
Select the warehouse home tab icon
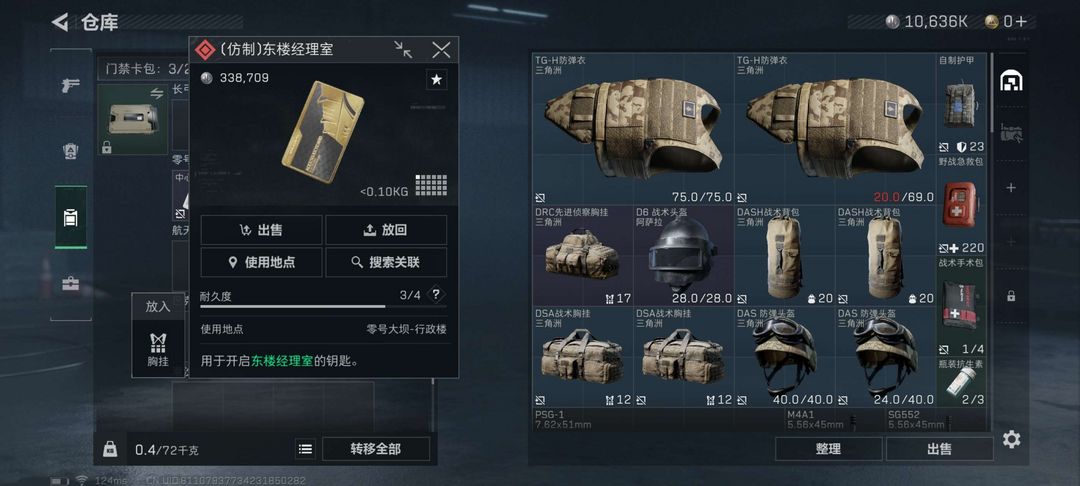[1010, 81]
